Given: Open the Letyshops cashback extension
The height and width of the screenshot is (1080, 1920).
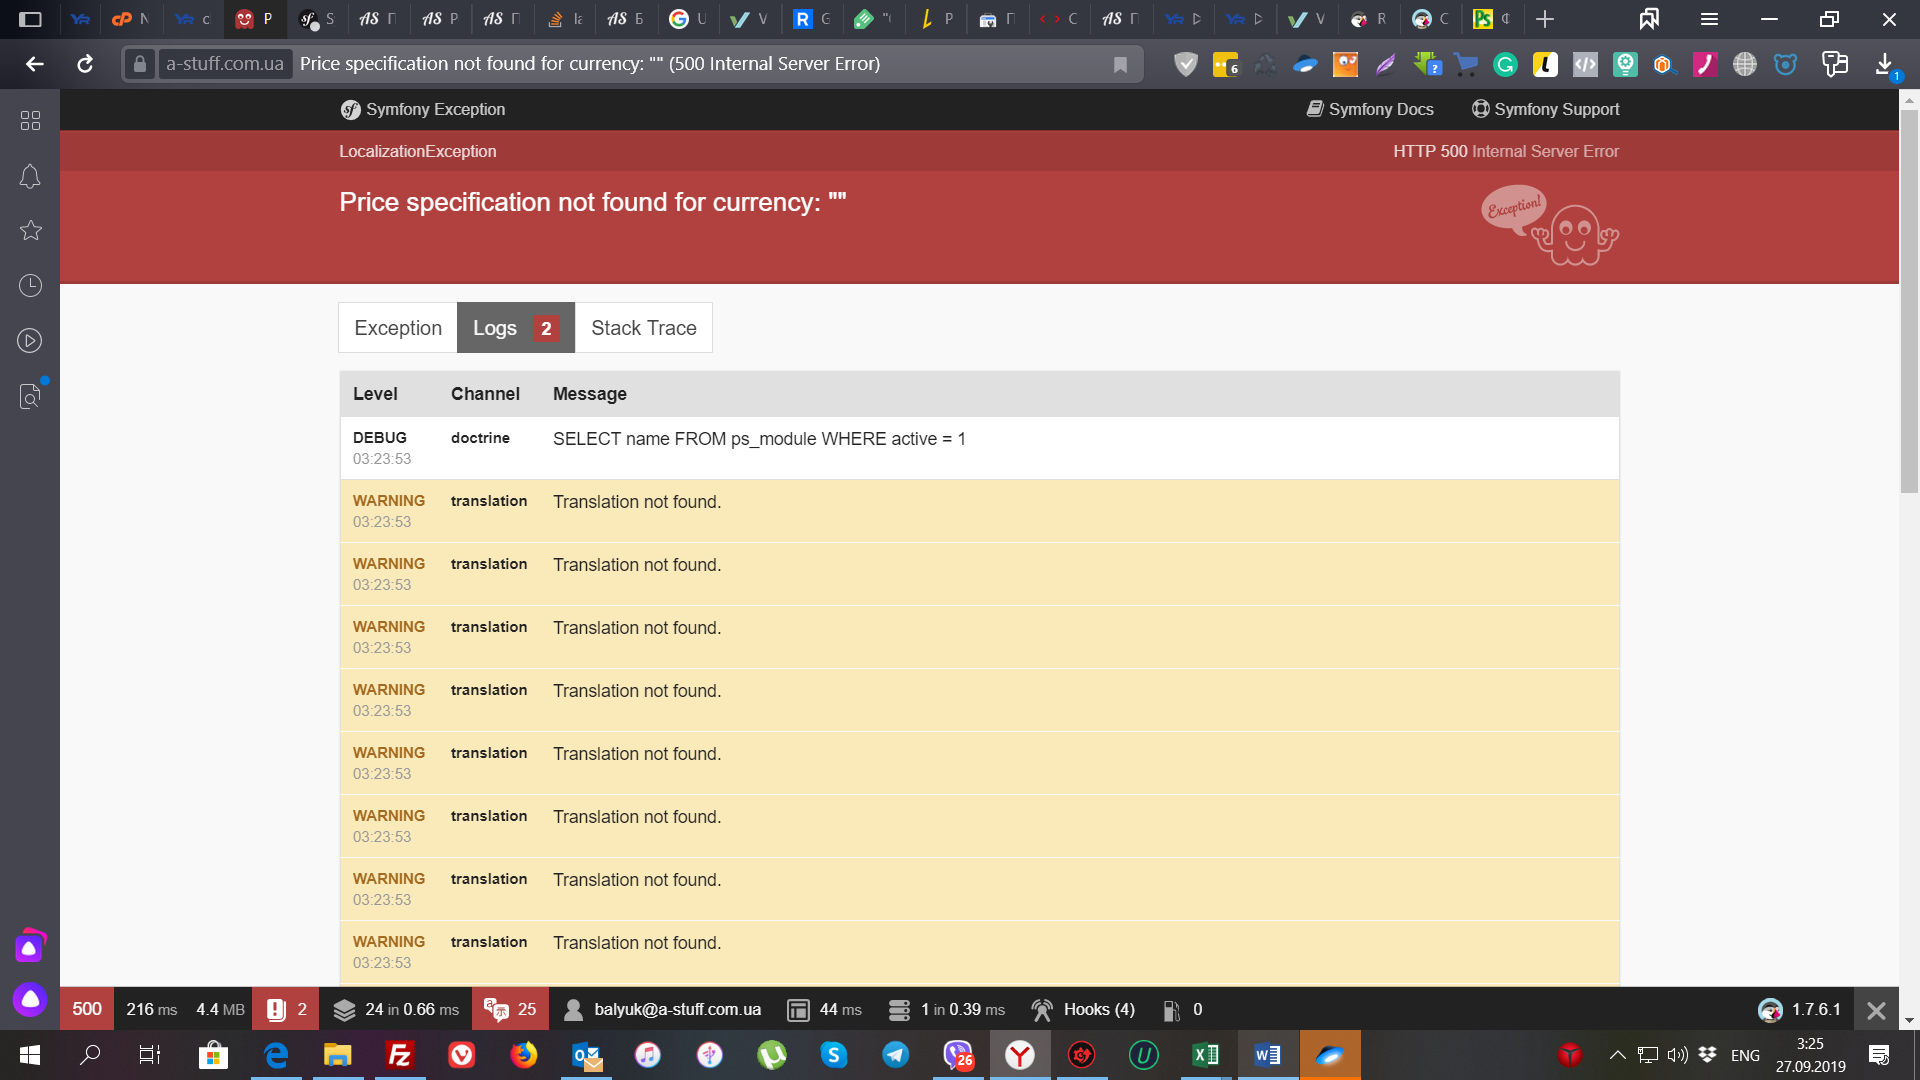Looking at the screenshot, I should pos(1547,64).
